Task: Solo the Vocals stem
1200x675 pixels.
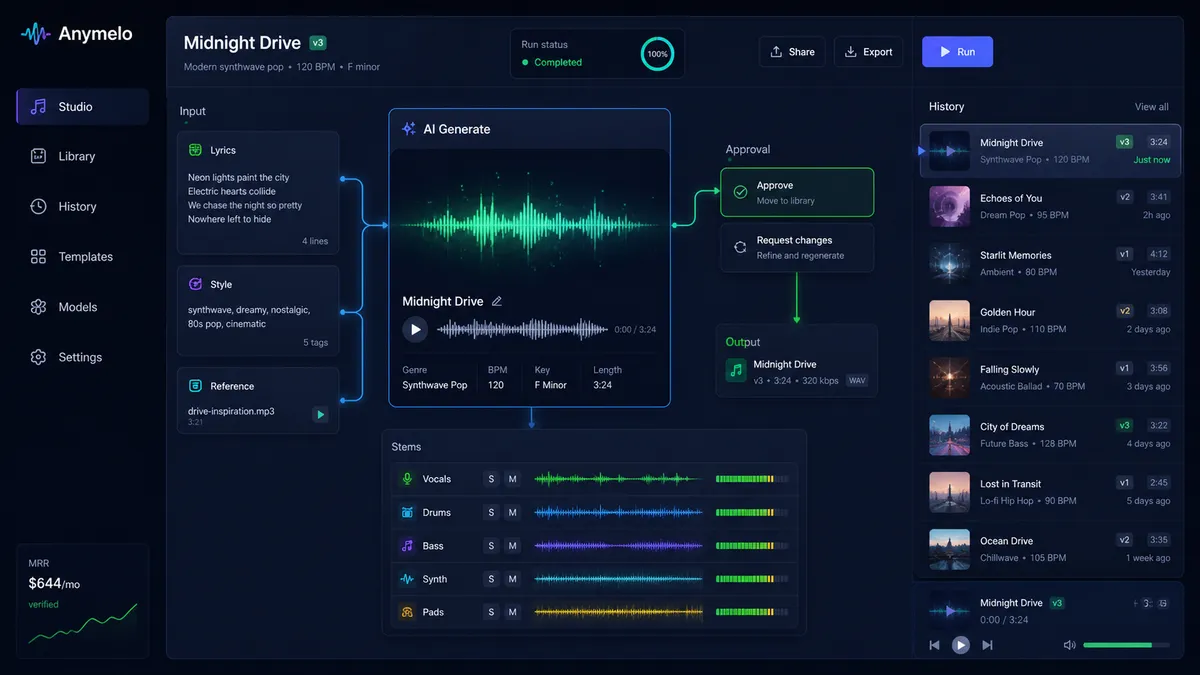Action: [x=491, y=479]
